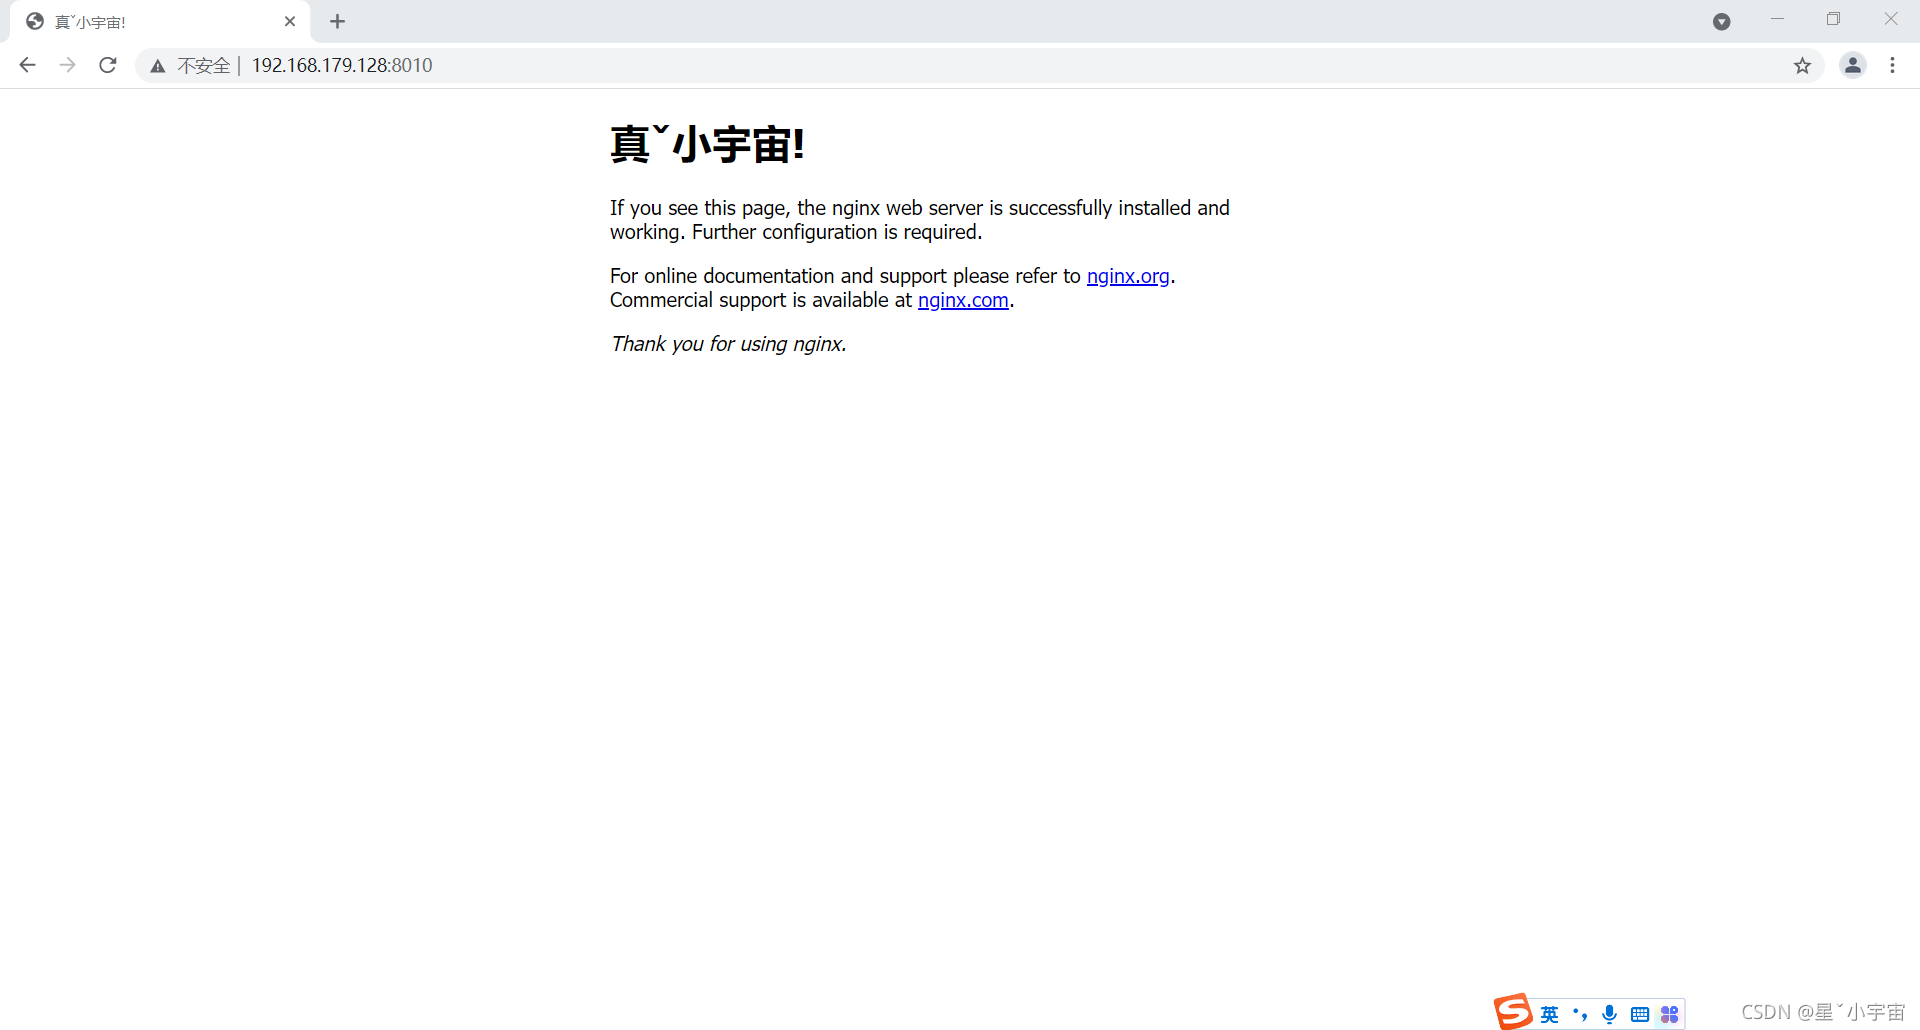Open the Sogou soft keyboard icon
This screenshot has height=1030, width=1920.
(x=1640, y=1014)
